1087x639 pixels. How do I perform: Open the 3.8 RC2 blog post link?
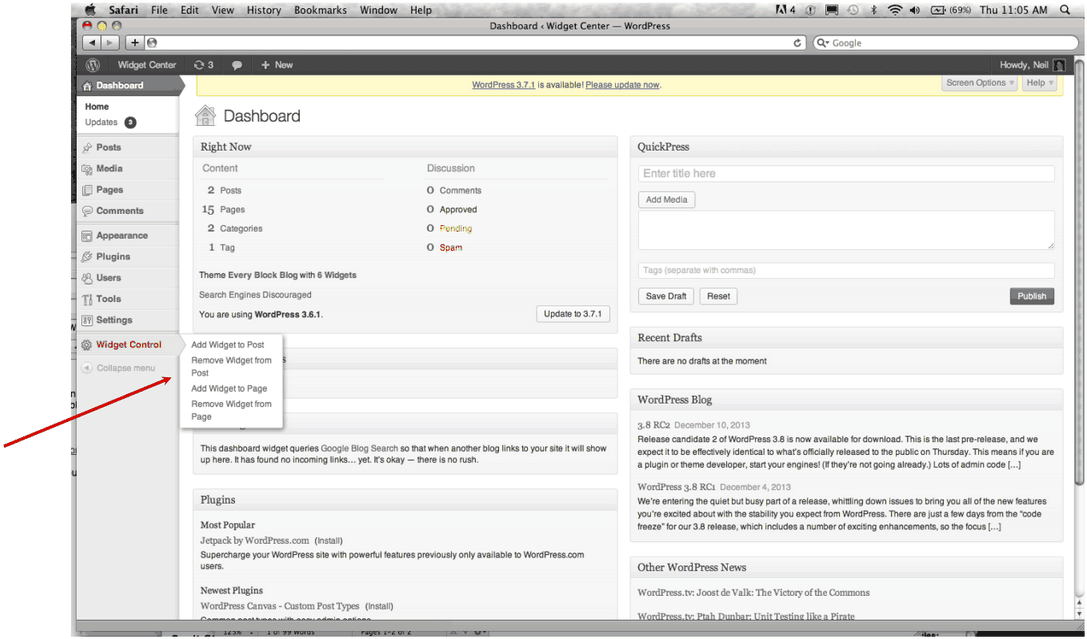pyautogui.click(x=654, y=425)
